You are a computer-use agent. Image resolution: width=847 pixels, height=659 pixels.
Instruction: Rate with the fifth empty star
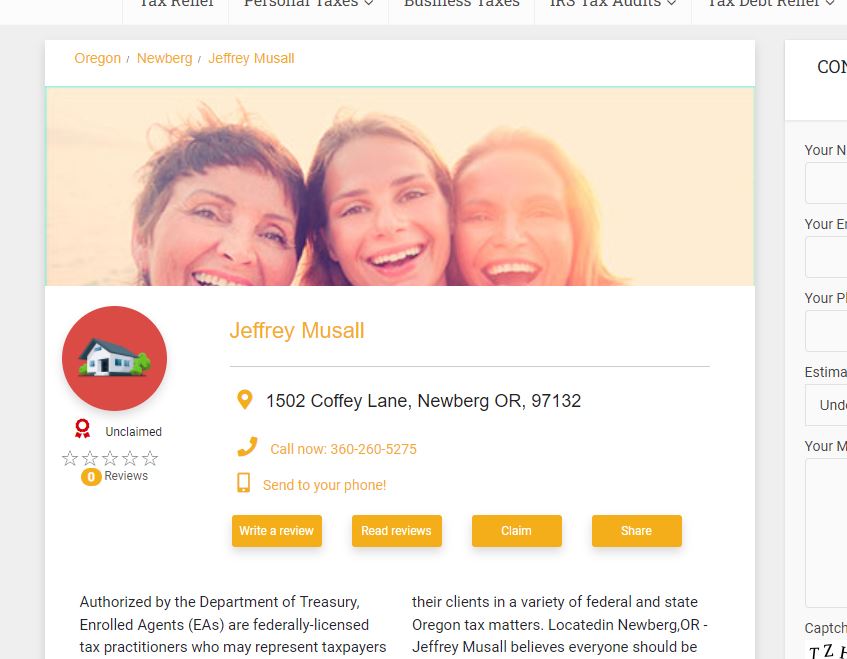[x=150, y=459]
